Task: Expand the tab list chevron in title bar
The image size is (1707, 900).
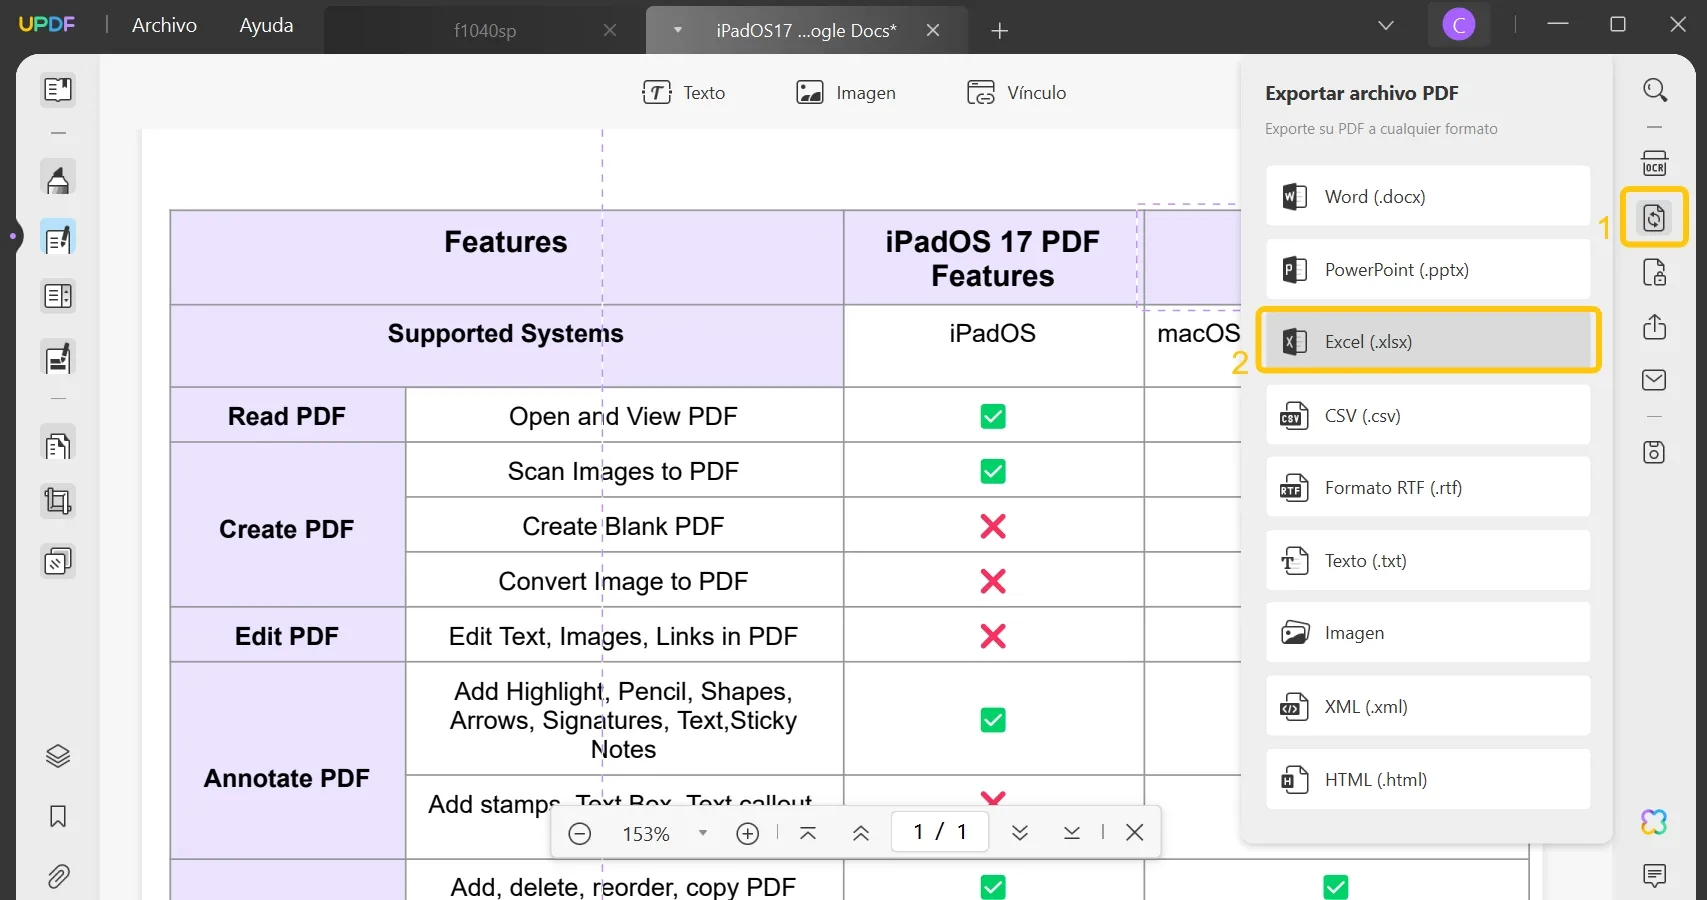Action: click(1386, 26)
